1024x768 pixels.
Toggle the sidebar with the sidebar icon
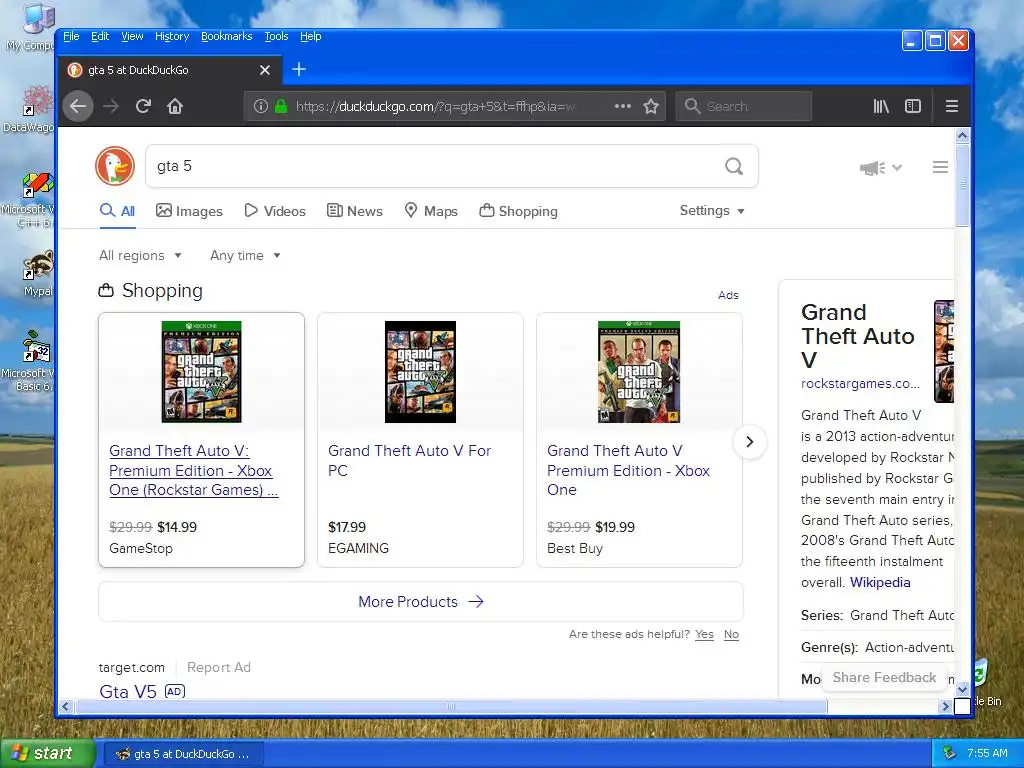tap(913, 106)
